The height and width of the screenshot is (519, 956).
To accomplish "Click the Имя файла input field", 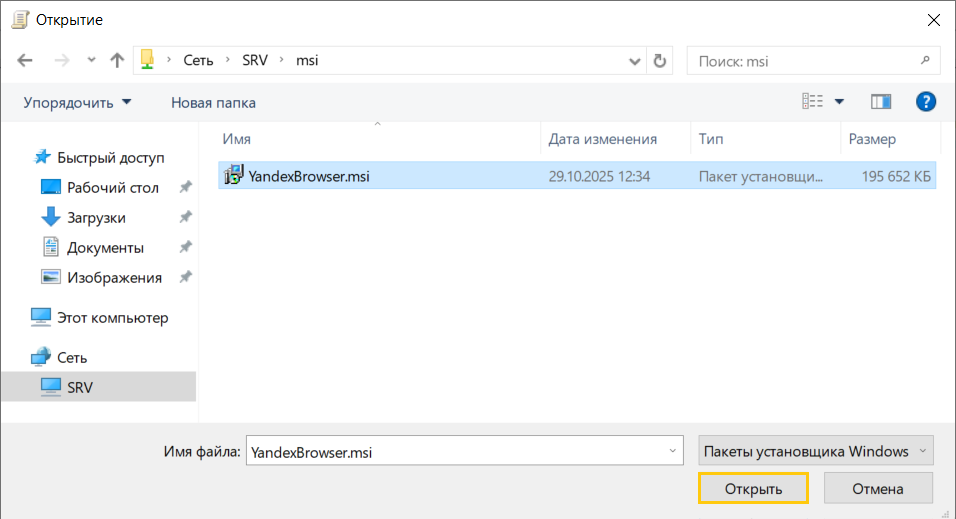I will pyautogui.click(x=465, y=451).
